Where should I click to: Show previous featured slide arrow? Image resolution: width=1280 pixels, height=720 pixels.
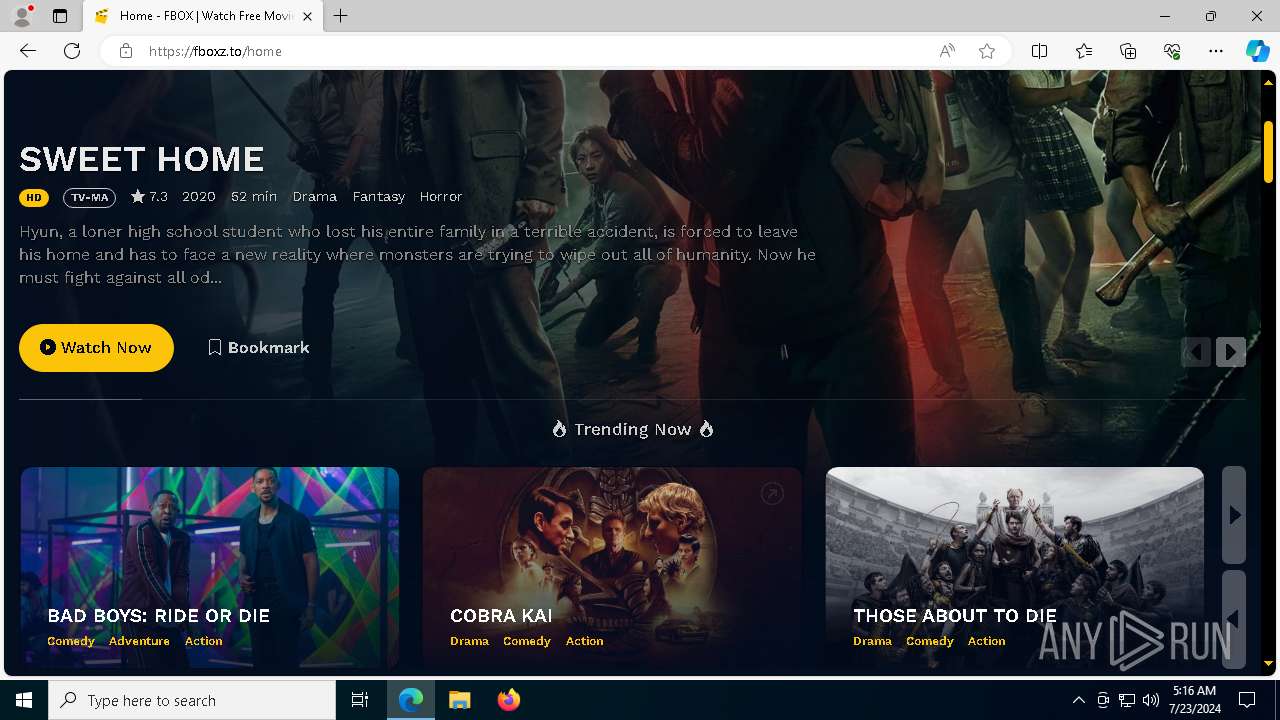point(1196,352)
